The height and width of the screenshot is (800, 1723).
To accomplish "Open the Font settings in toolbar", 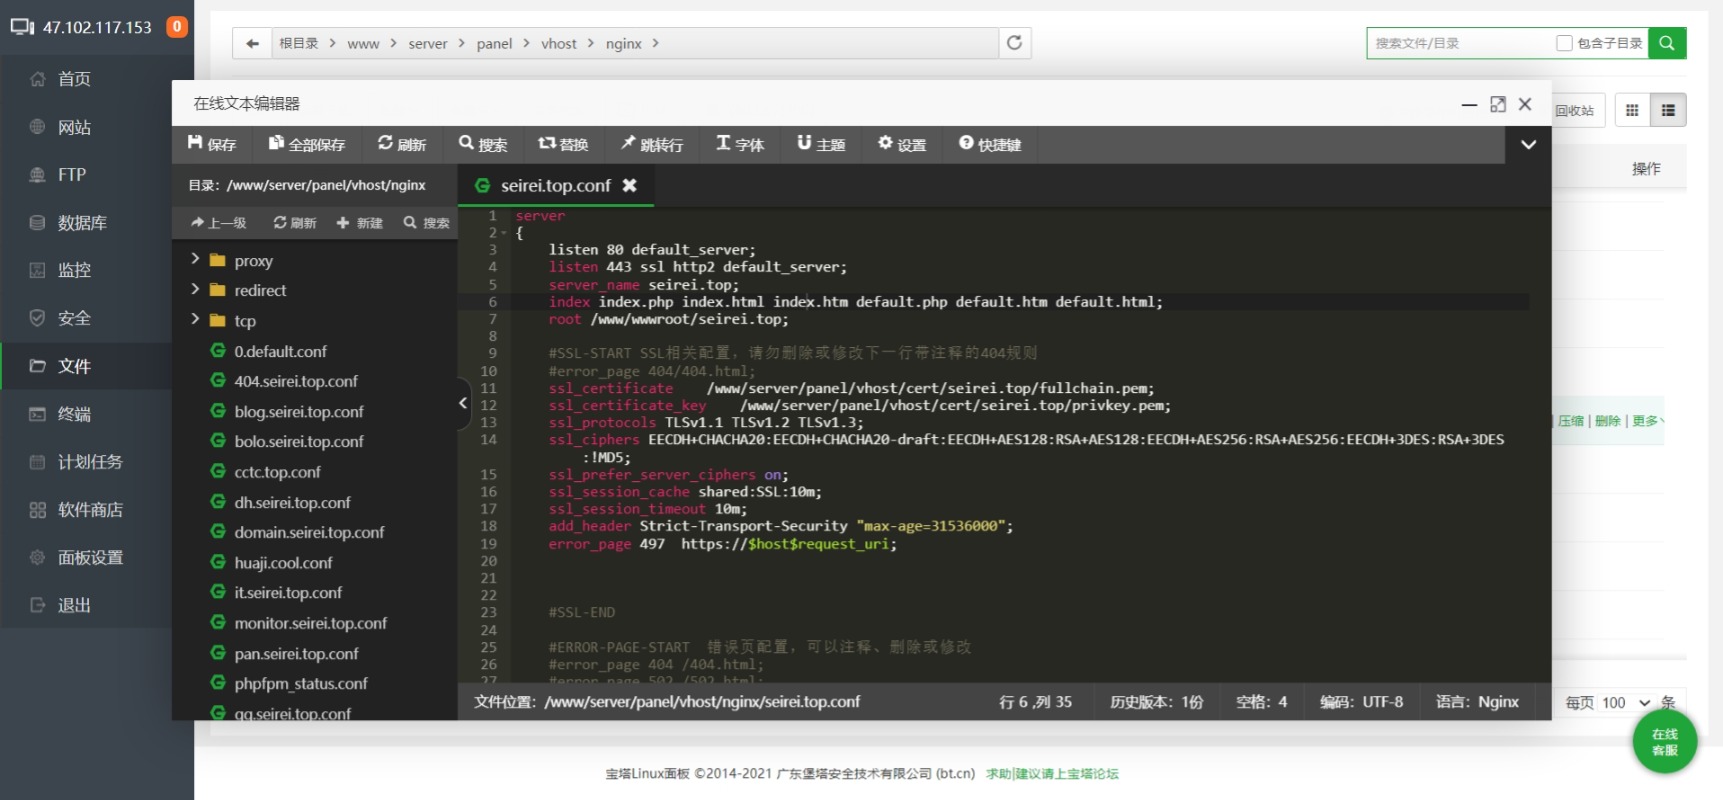I will [x=739, y=144].
